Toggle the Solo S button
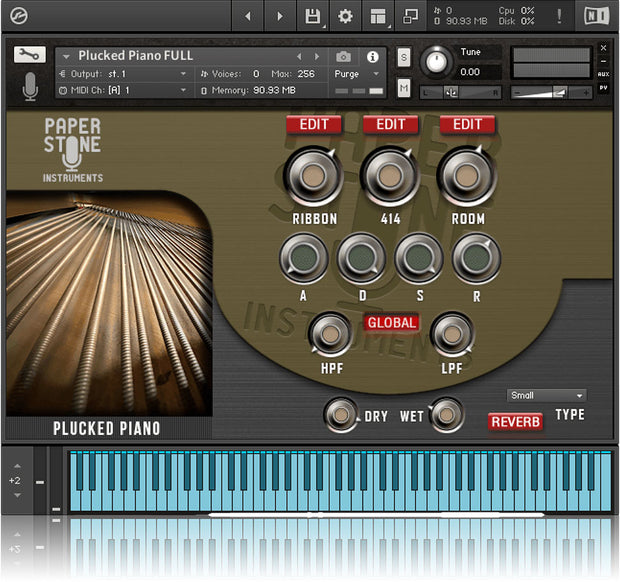This screenshot has height=582, width=620. [x=404, y=57]
